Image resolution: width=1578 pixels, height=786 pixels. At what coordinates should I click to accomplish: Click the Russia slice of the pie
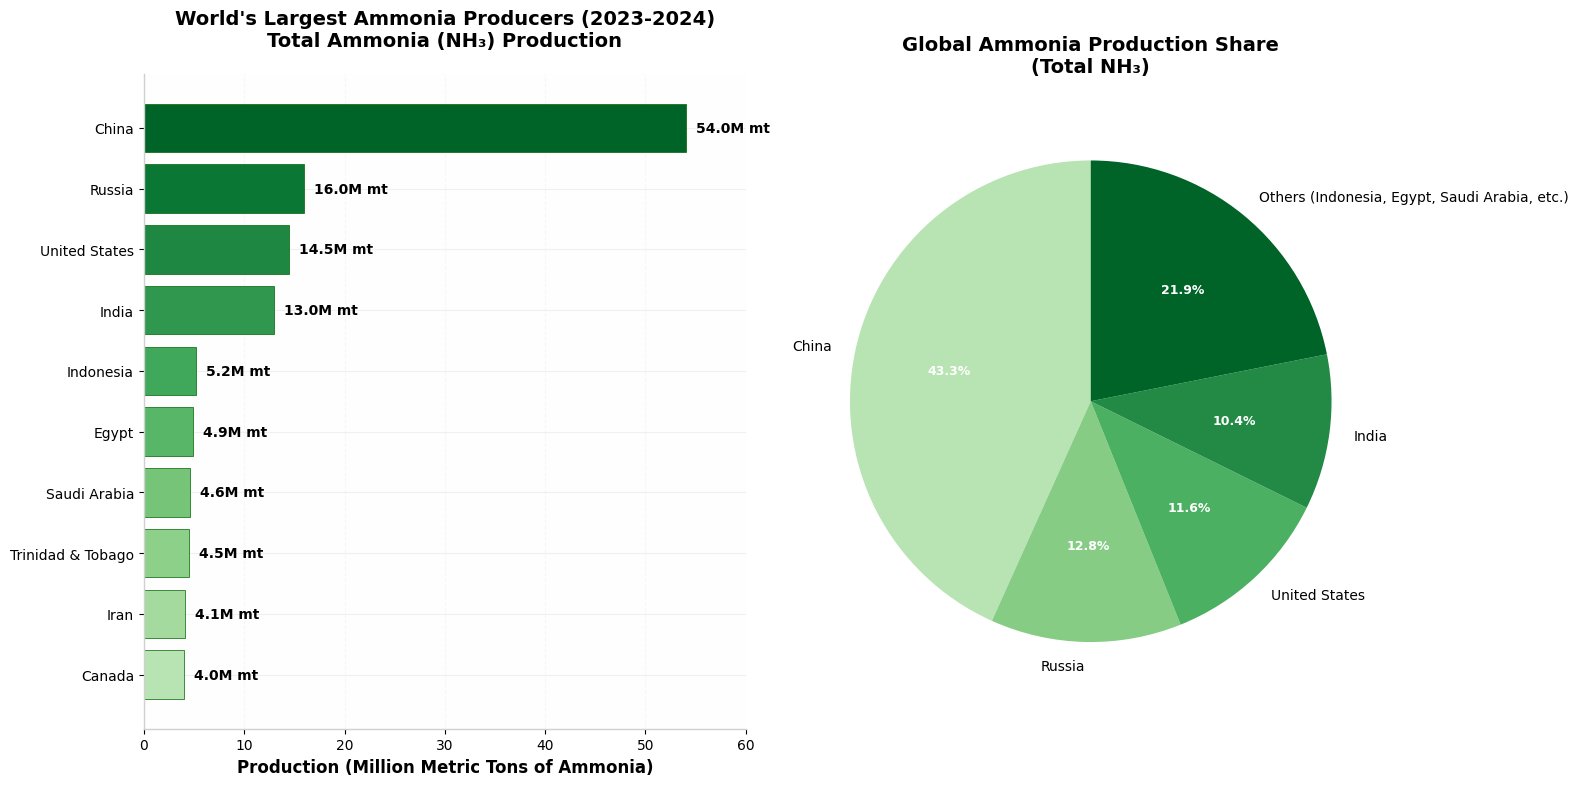click(x=1085, y=570)
